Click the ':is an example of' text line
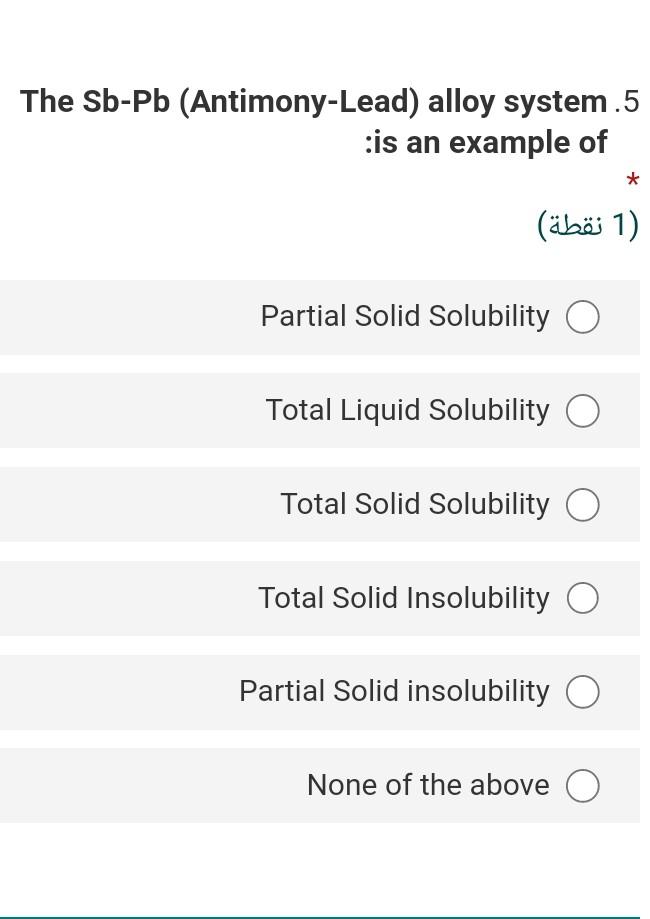The image size is (650, 919). click(486, 143)
